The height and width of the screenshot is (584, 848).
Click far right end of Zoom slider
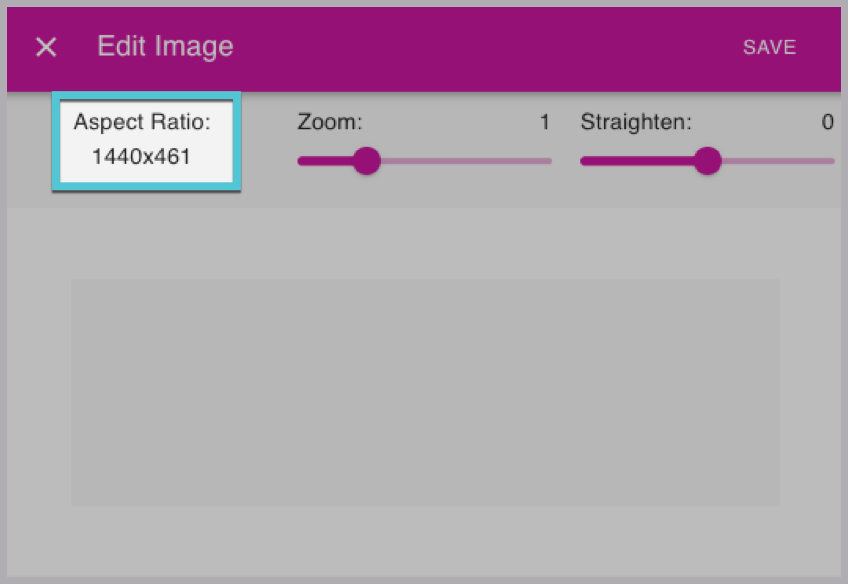548,160
